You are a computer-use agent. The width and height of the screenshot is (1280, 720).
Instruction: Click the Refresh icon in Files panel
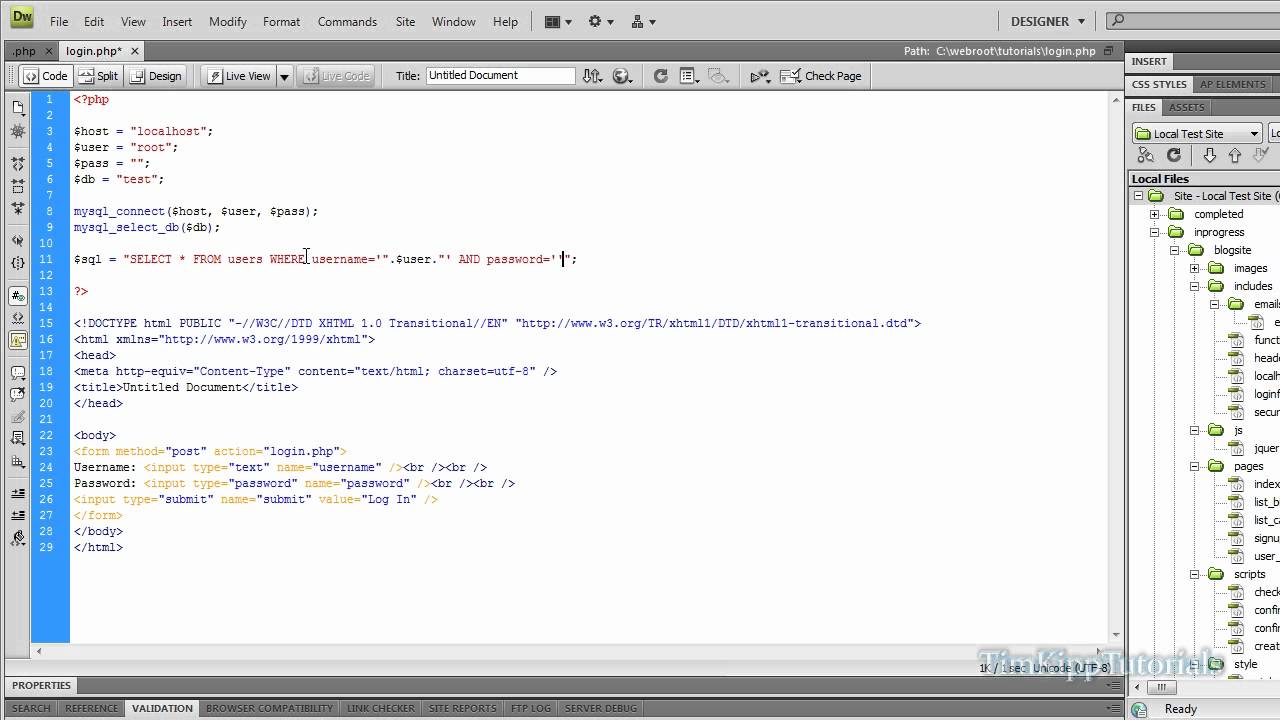(x=1174, y=155)
